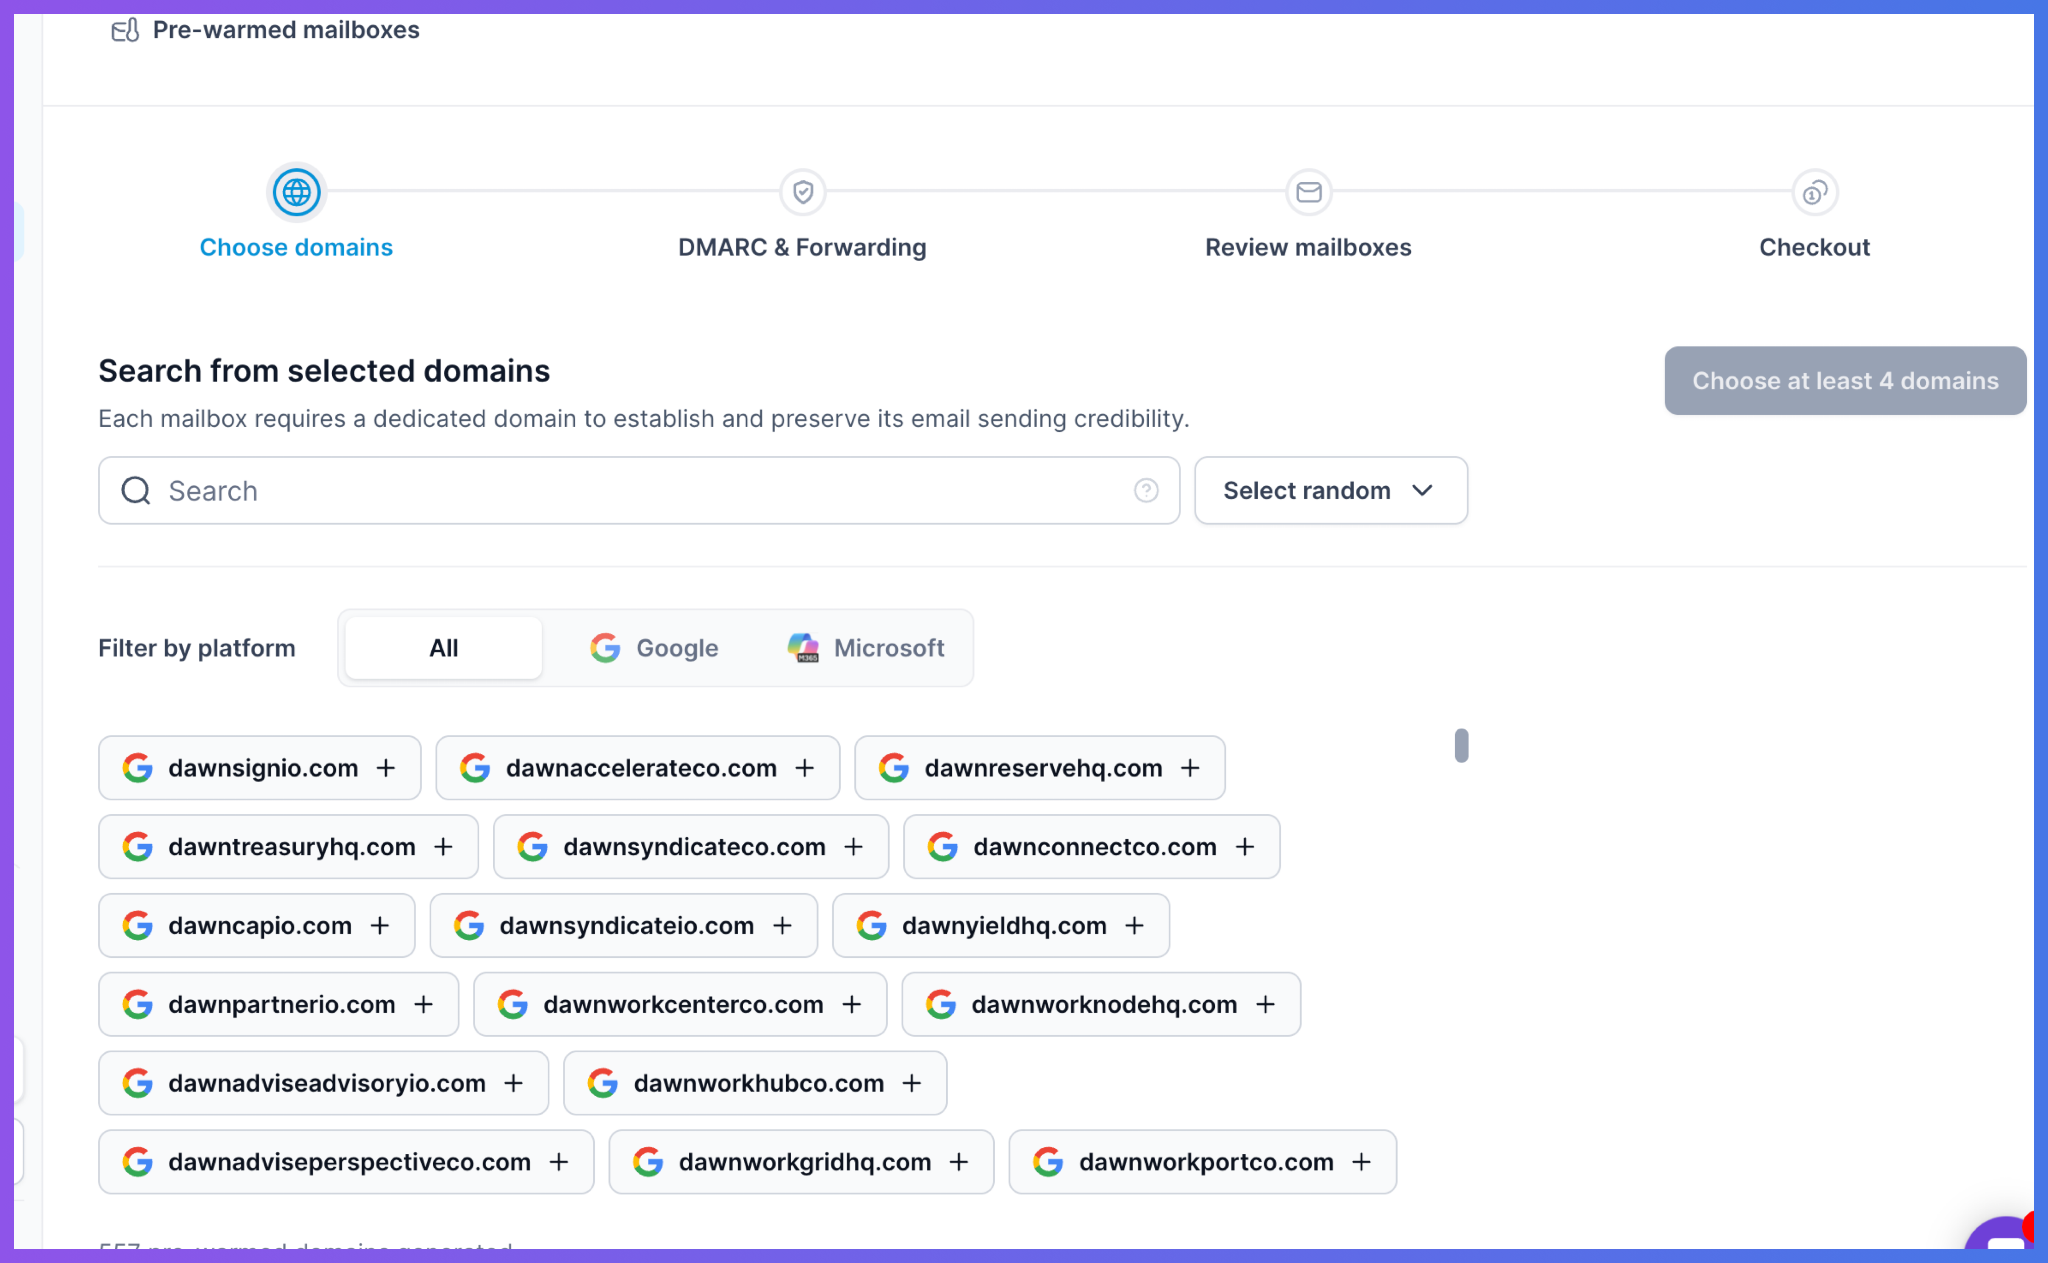The image size is (2048, 1263).
Task: Click plus next to dawnyieldhq.com
Action: point(1135,926)
